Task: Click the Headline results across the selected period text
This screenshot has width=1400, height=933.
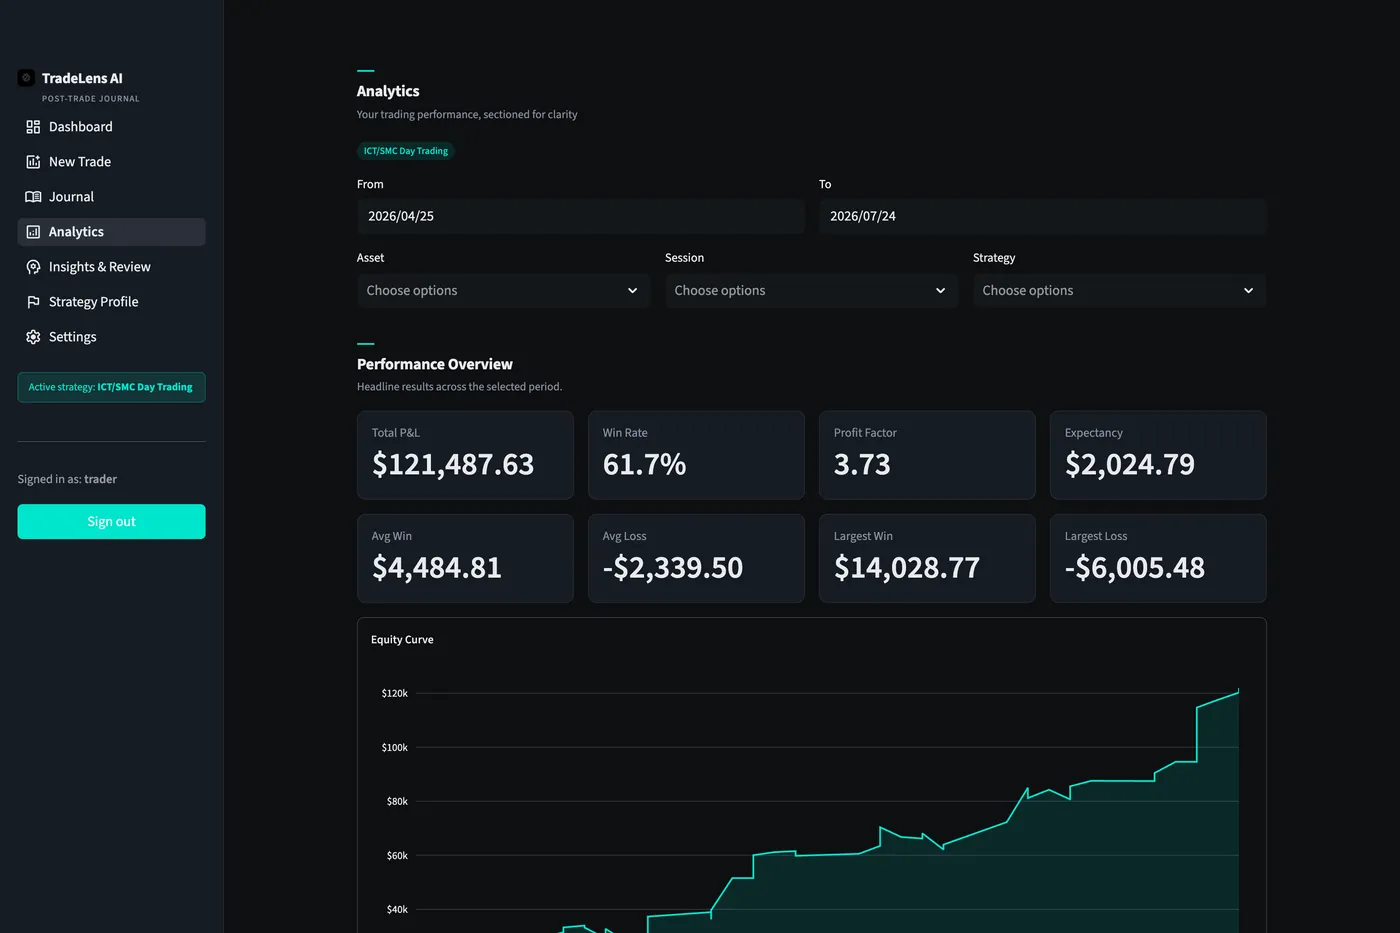Action: pyautogui.click(x=459, y=387)
